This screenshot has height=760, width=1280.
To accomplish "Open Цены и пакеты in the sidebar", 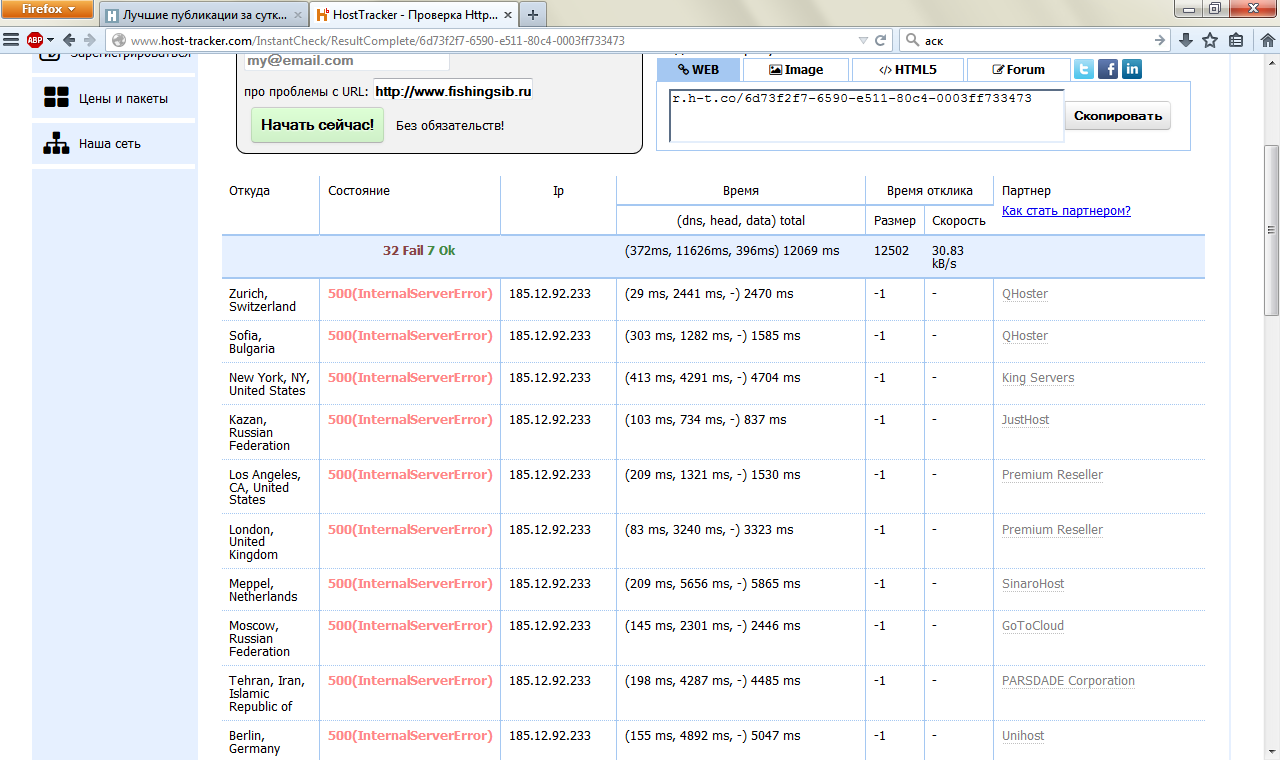I will [x=123, y=99].
